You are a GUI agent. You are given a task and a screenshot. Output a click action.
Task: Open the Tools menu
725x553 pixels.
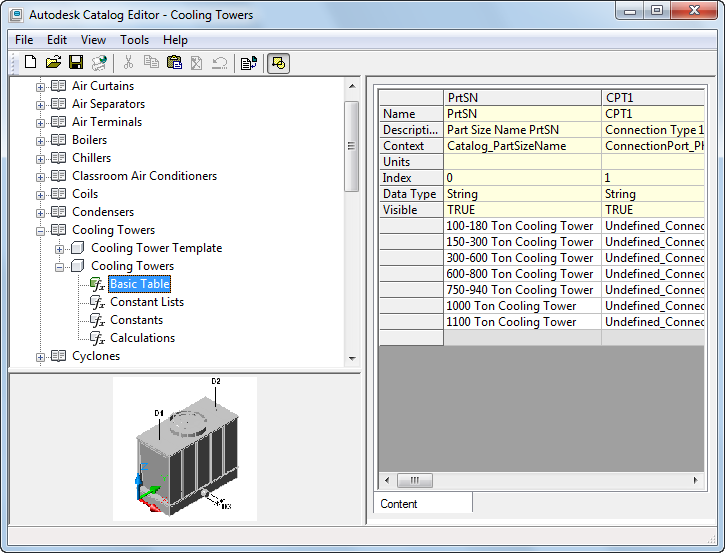135,40
